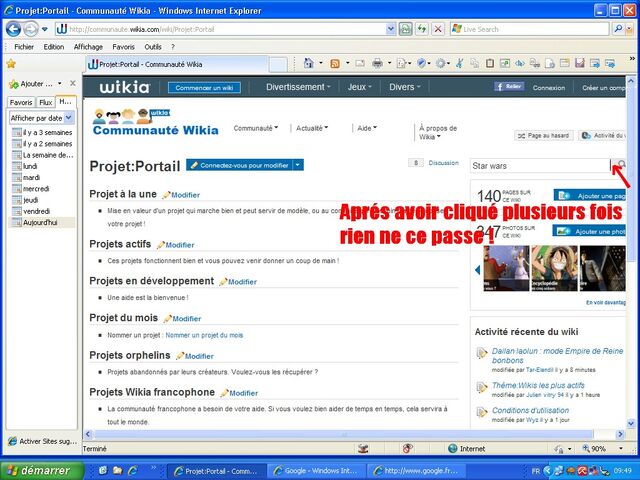Click the Paste clipboard icon
The image size is (640, 480).
(490, 63)
